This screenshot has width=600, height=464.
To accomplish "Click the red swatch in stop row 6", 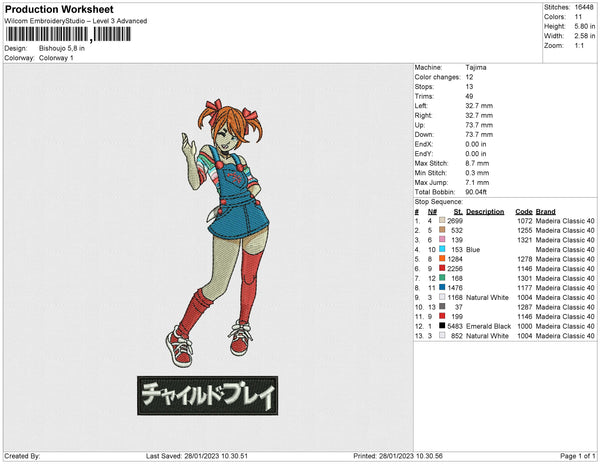I will click(x=442, y=268).
